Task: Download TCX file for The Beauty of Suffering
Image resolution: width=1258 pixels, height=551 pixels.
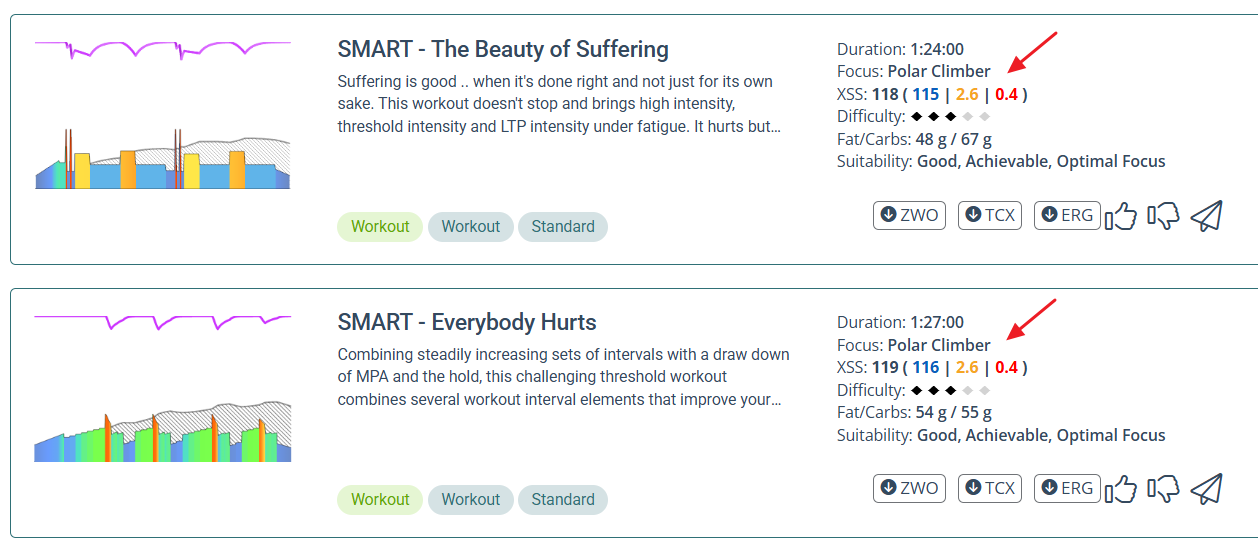Action: 989,215
